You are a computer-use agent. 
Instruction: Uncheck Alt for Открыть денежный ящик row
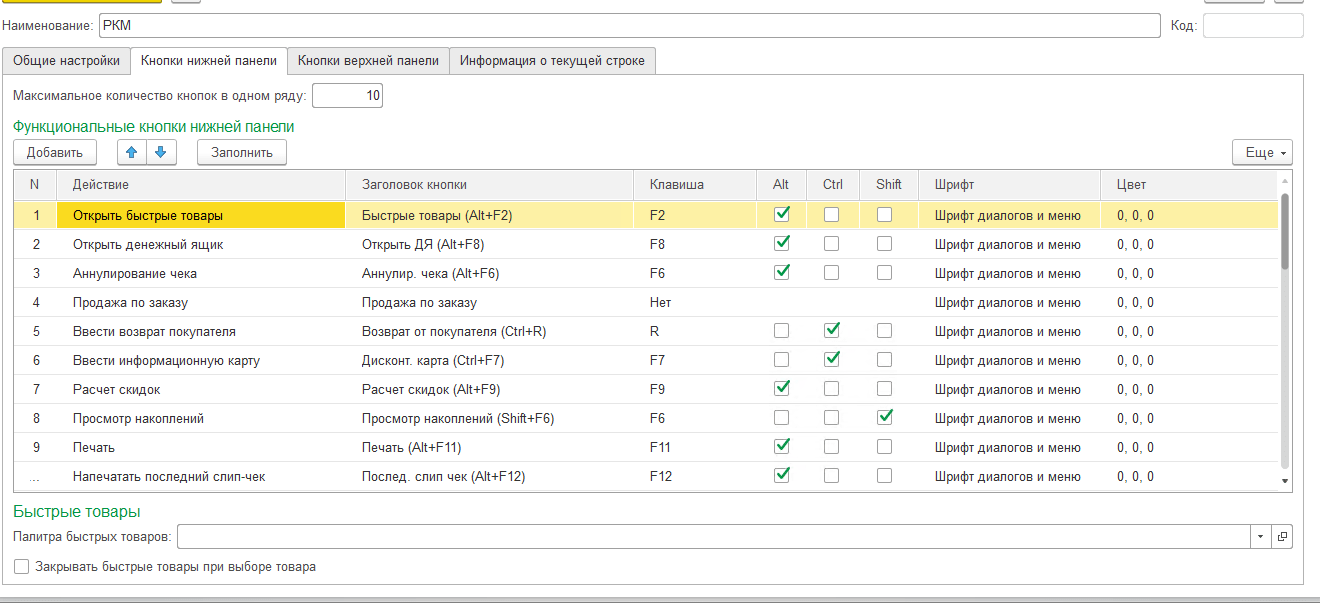[x=783, y=243]
